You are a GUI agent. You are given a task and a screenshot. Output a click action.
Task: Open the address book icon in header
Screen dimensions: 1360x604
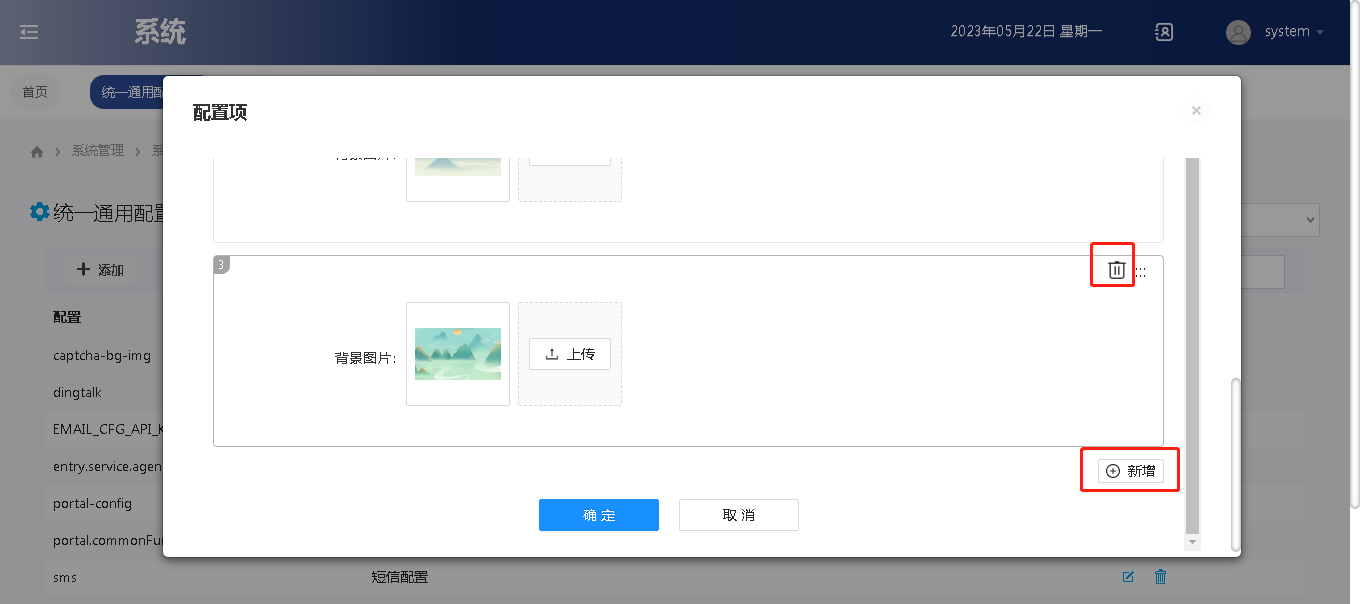(1164, 32)
